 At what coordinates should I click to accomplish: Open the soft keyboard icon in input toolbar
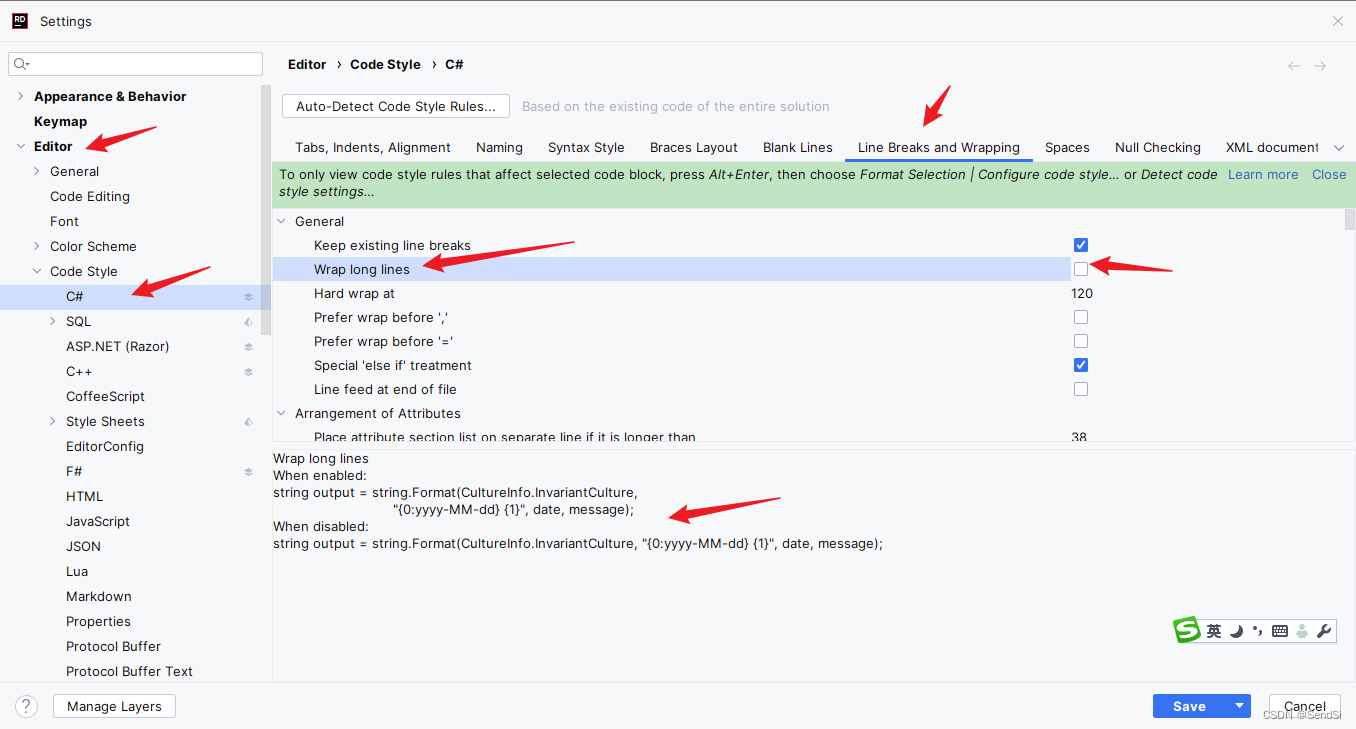point(1280,631)
